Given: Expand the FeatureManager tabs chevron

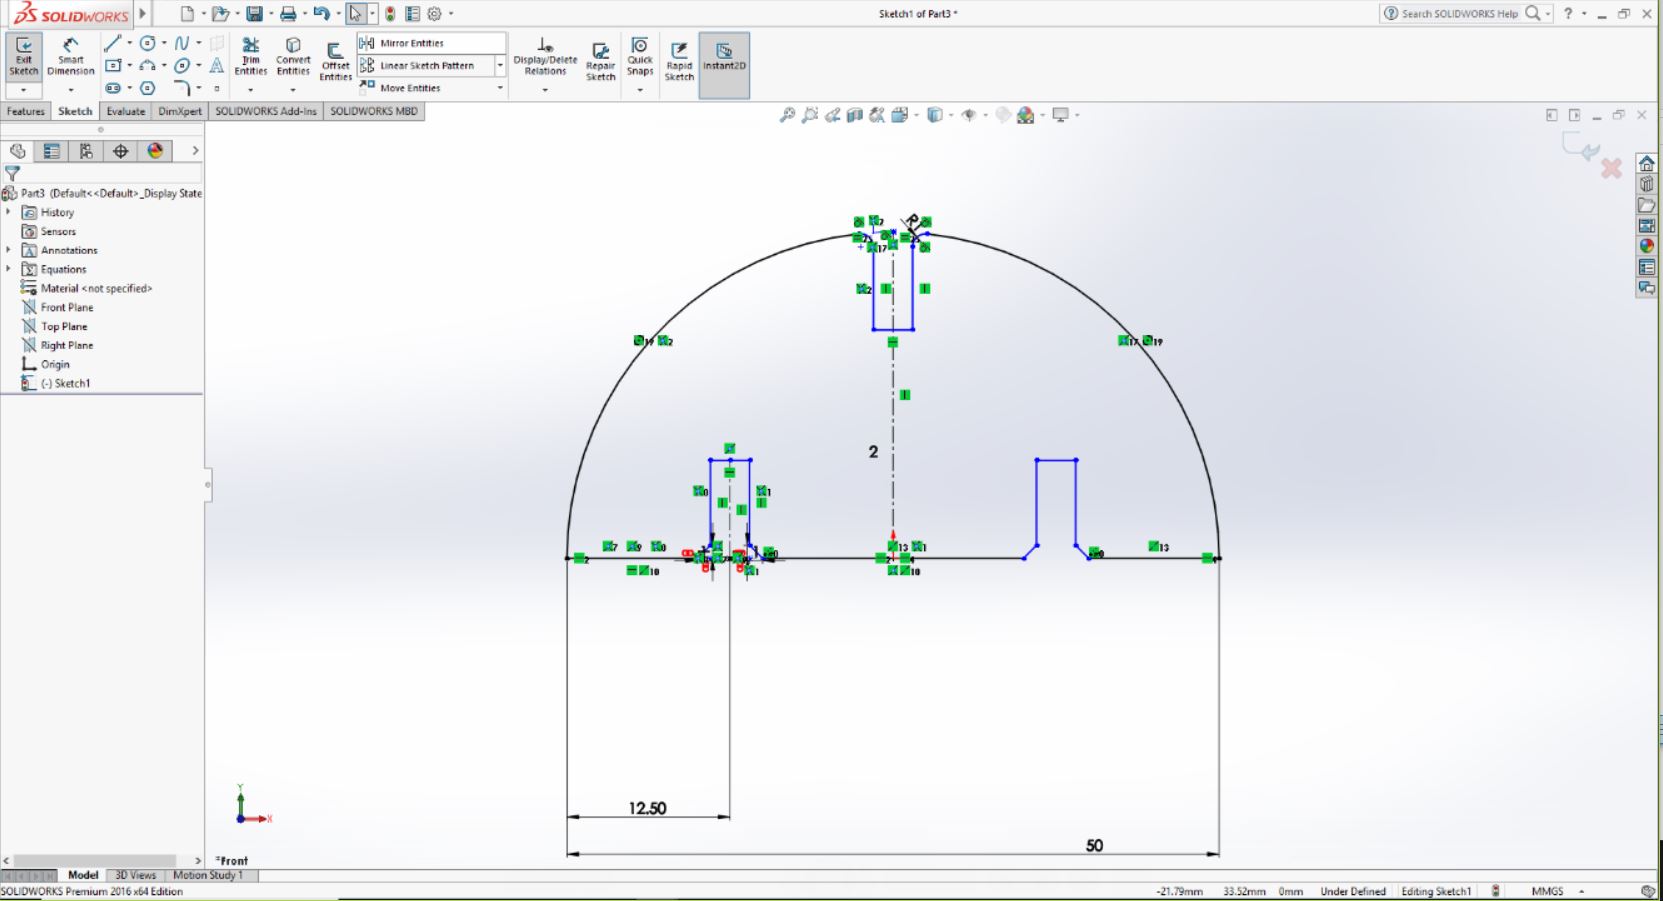Looking at the screenshot, I should 194,151.
